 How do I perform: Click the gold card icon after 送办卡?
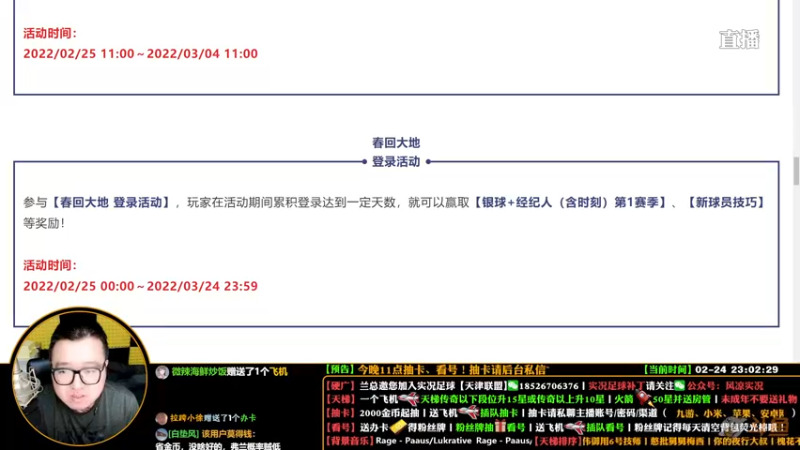click(x=398, y=427)
